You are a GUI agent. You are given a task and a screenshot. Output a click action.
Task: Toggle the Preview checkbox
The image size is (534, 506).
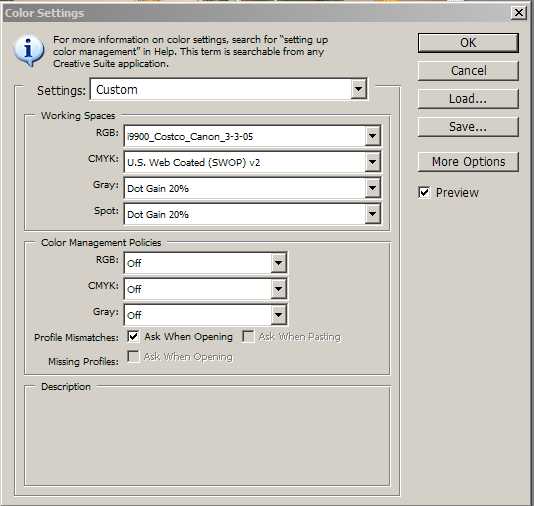424,192
